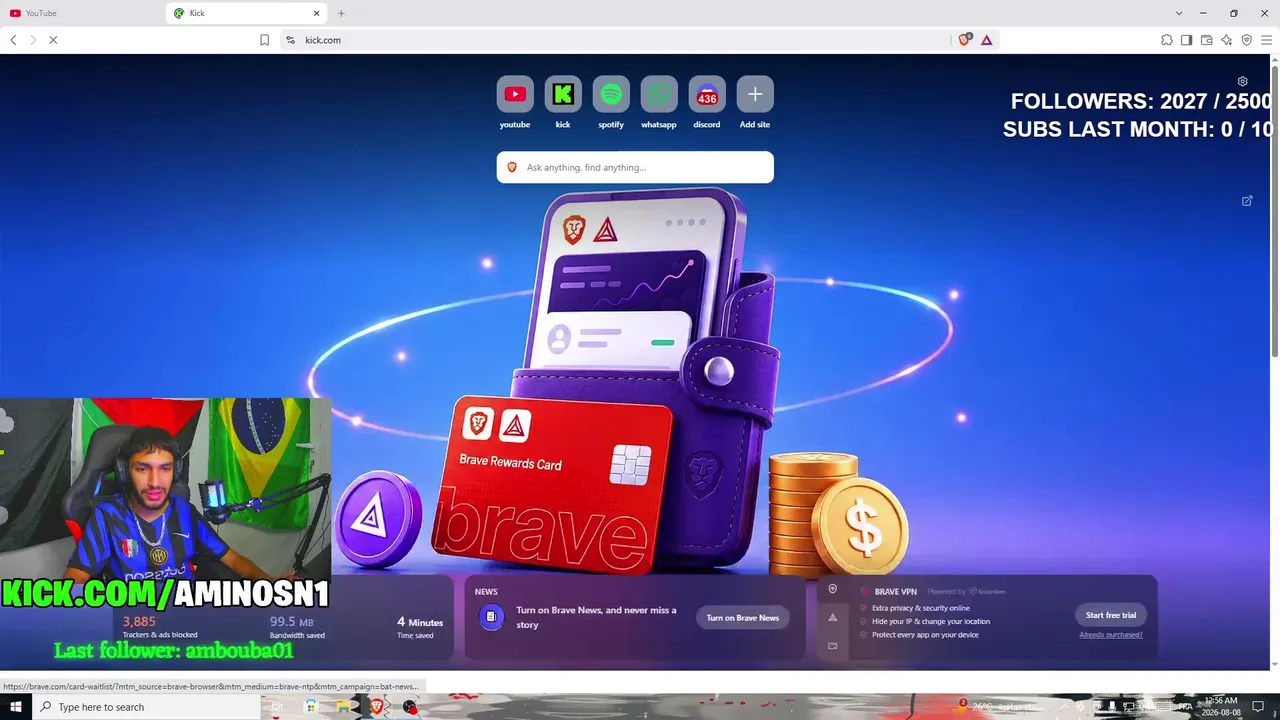Click the Start free trial button

pos(1111,615)
